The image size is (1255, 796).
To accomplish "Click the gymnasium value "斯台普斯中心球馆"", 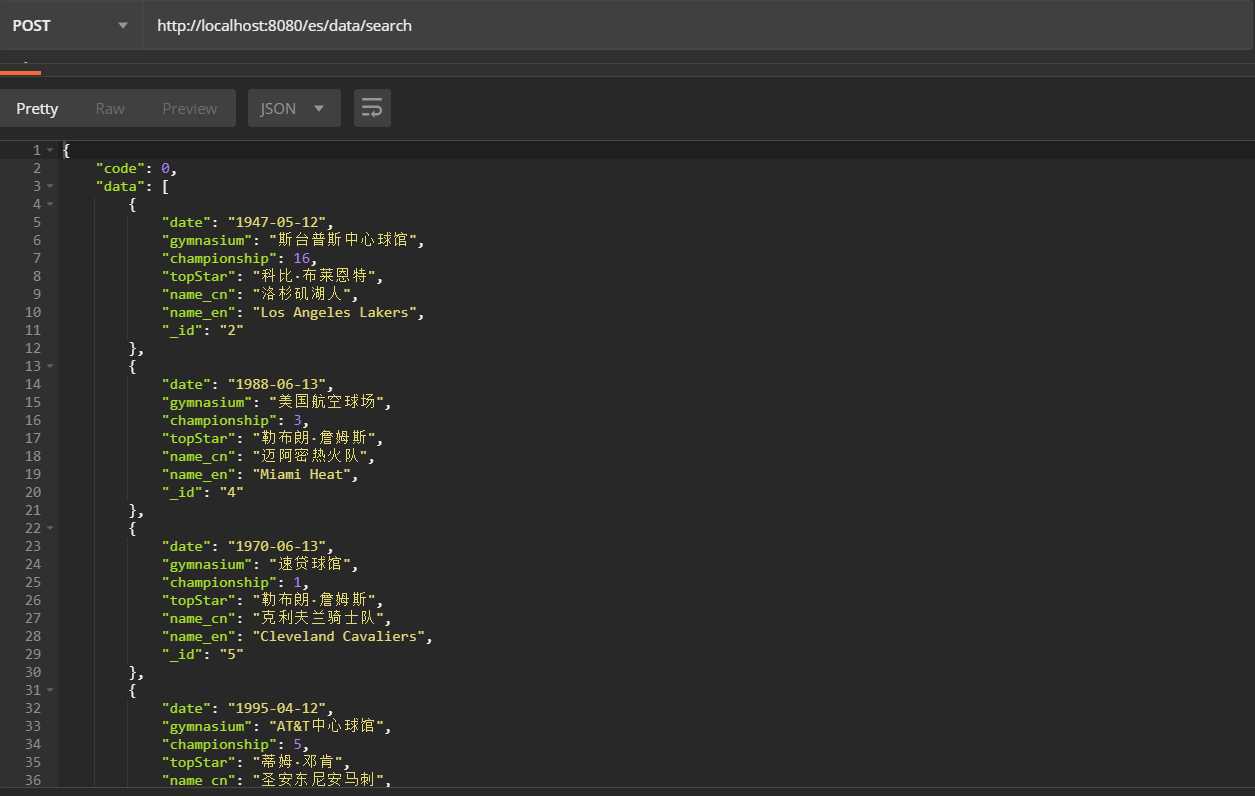I will (342, 240).
